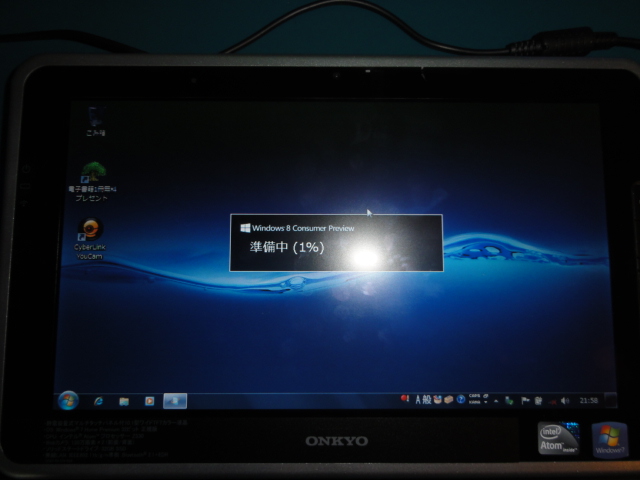The image size is (640, 480).
Task: Toggle the CAPS lock indicator in language bar
Action: 475,396
